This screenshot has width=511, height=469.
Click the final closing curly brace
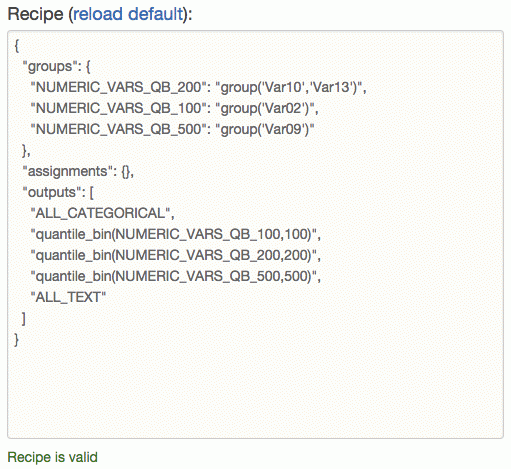[x=16, y=340]
